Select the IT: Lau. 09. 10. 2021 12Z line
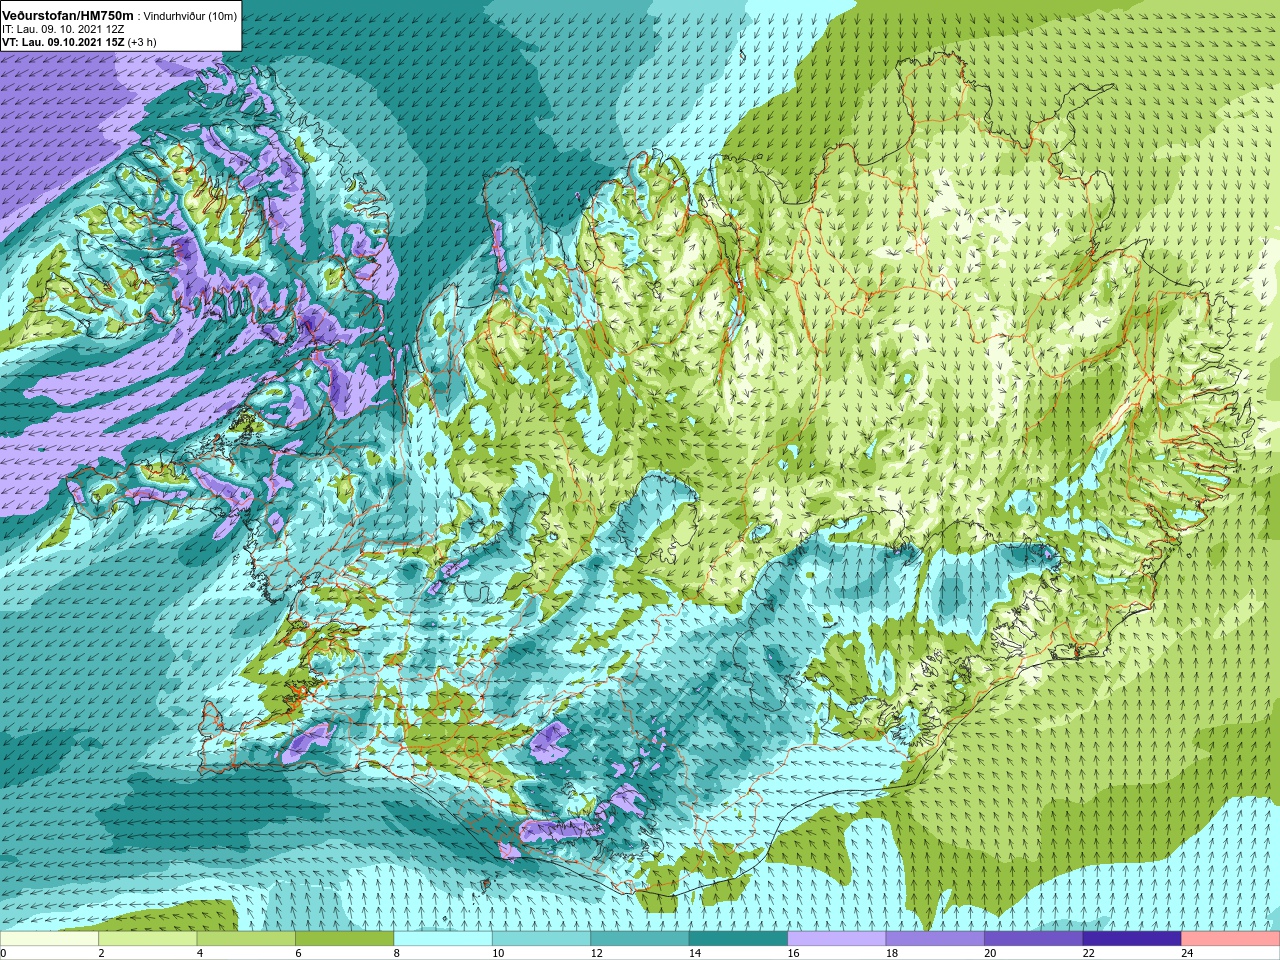This screenshot has height=960, width=1280. [63, 29]
